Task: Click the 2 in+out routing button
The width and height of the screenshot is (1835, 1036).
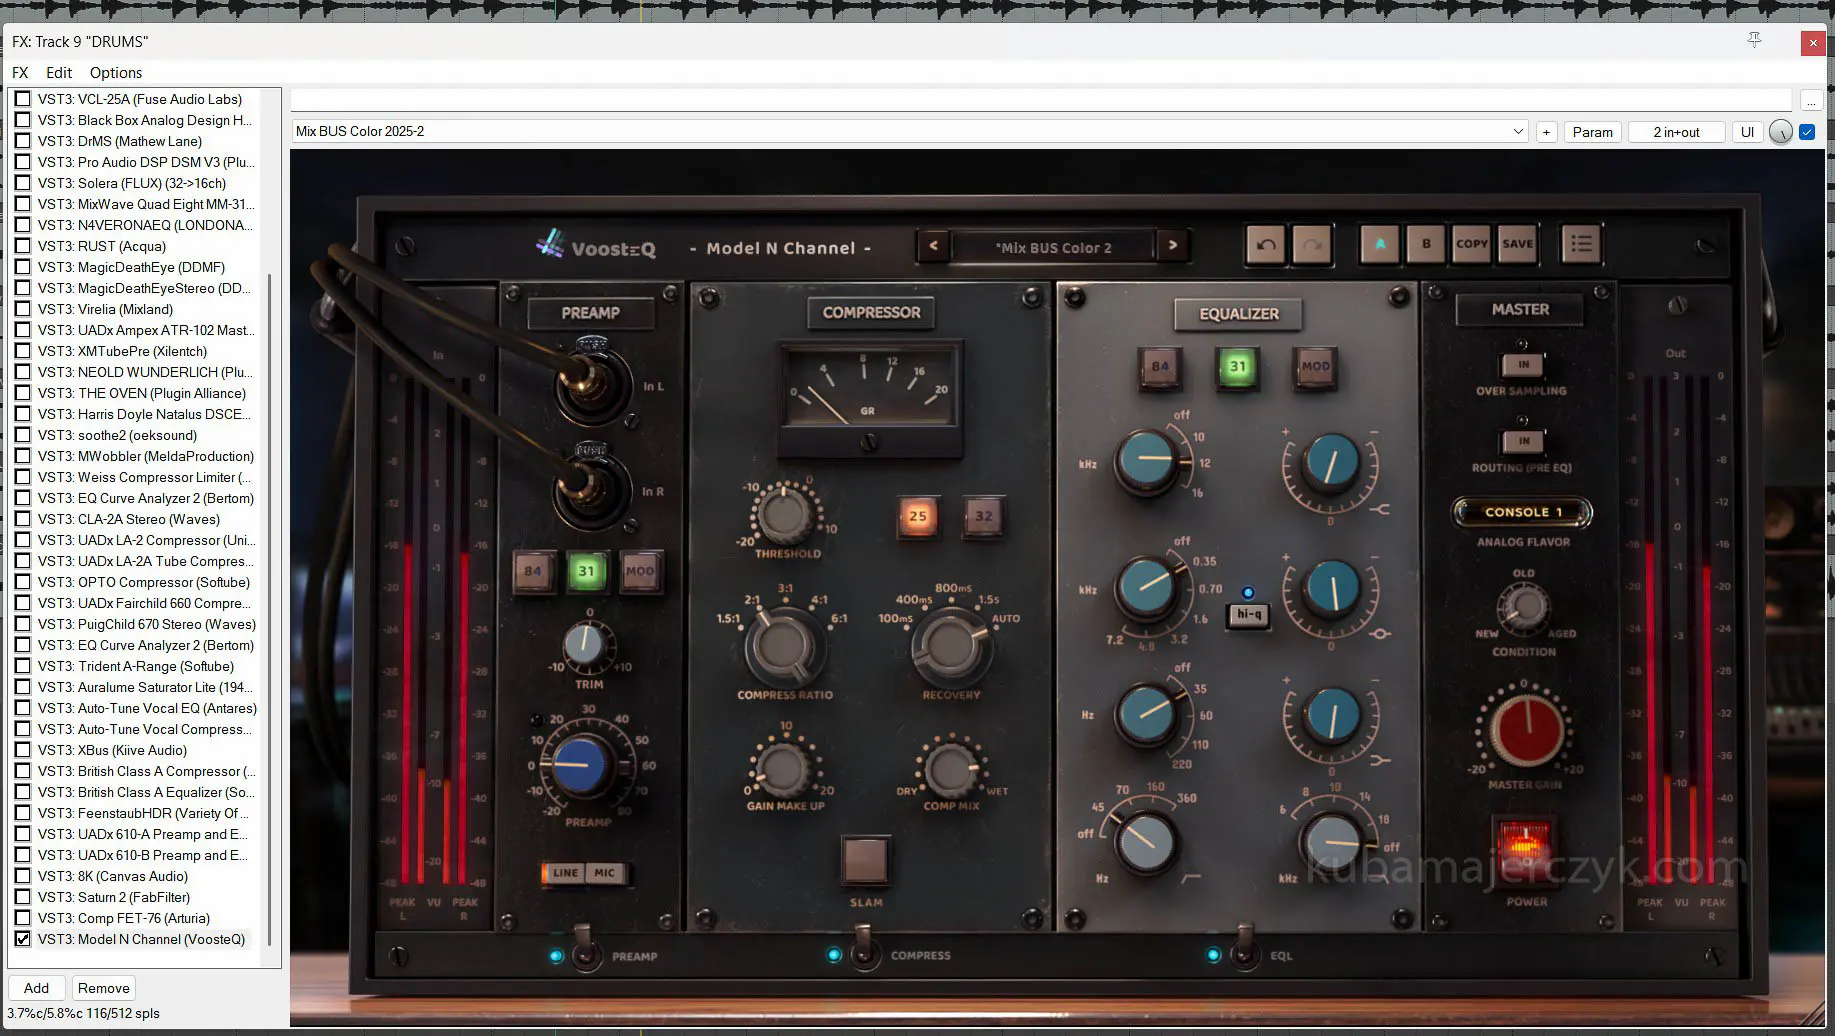Action: 1676,132
